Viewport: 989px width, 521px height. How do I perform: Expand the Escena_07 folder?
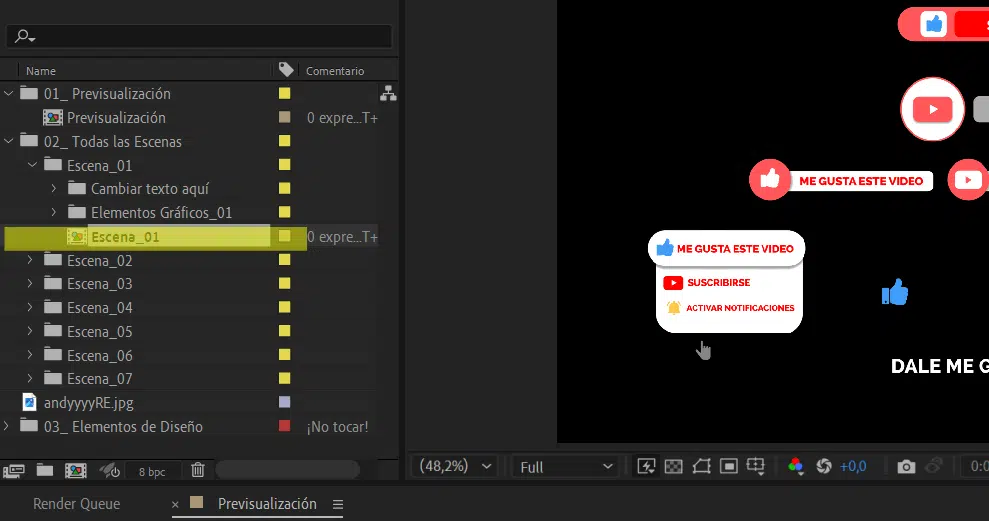pyautogui.click(x=30, y=378)
